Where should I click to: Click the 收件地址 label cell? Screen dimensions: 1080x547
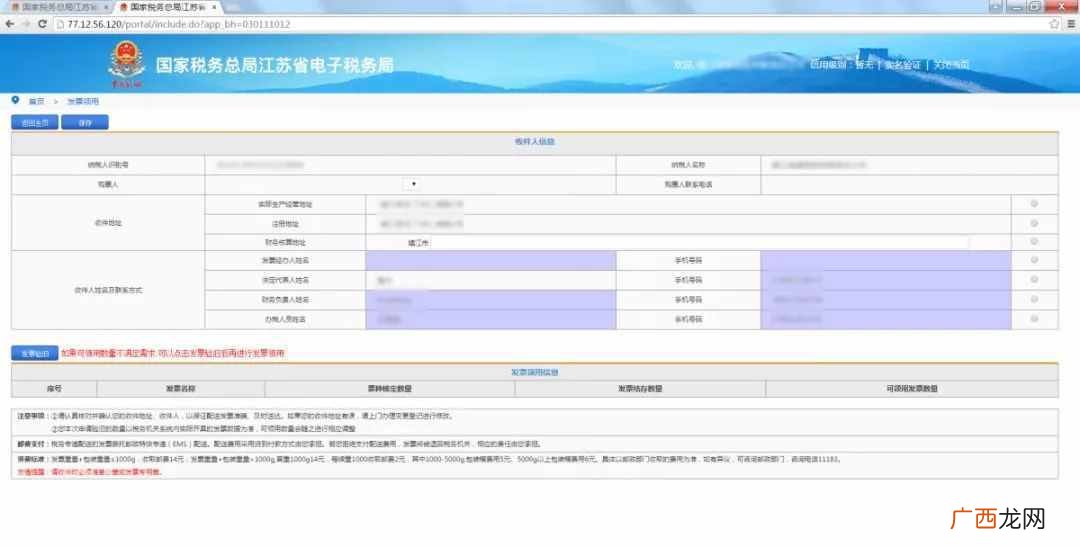pos(108,223)
